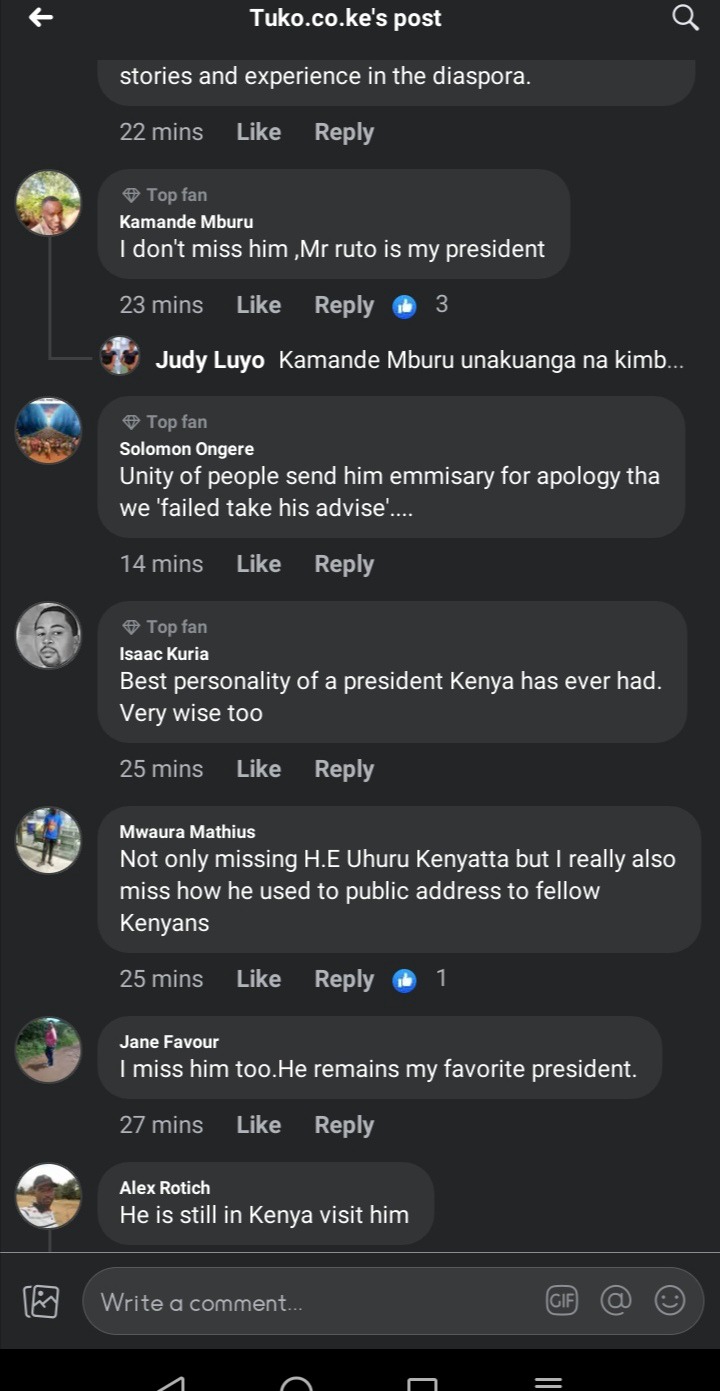This screenshot has height=1391, width=720.
Task: Tap the back arrow icon
Action: 41,18
